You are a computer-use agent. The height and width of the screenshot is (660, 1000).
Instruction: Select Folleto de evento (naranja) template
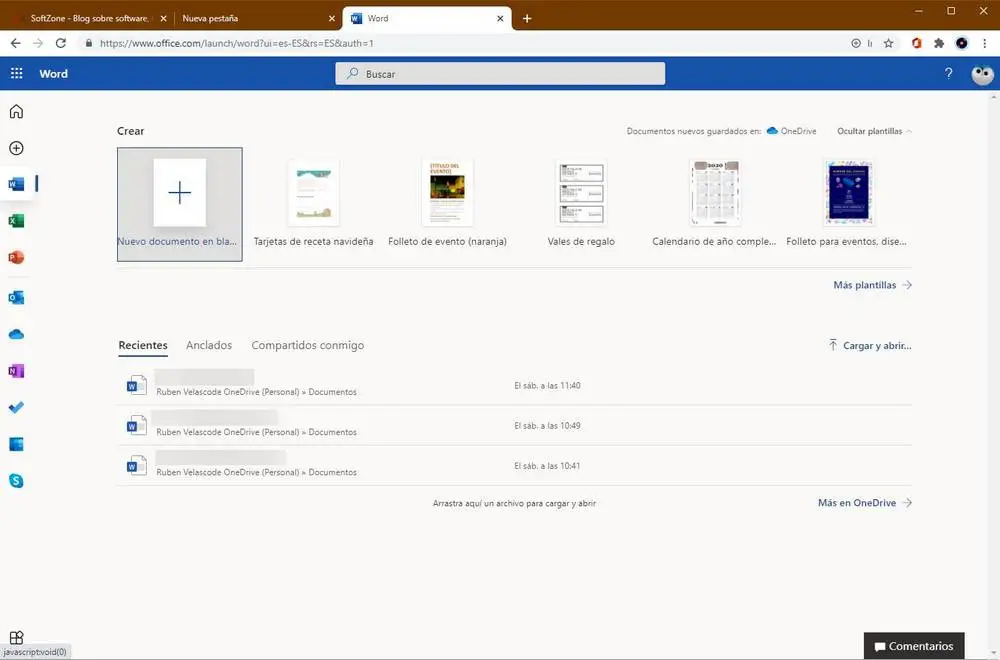click(x=447, y=204)
